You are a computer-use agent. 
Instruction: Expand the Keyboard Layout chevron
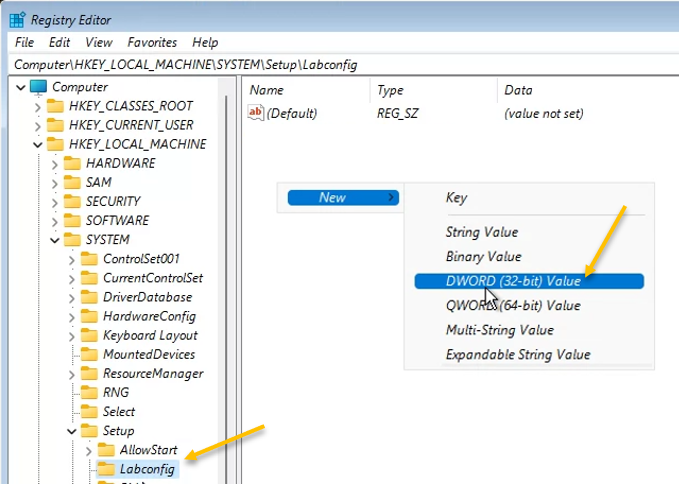click(71, 336)
